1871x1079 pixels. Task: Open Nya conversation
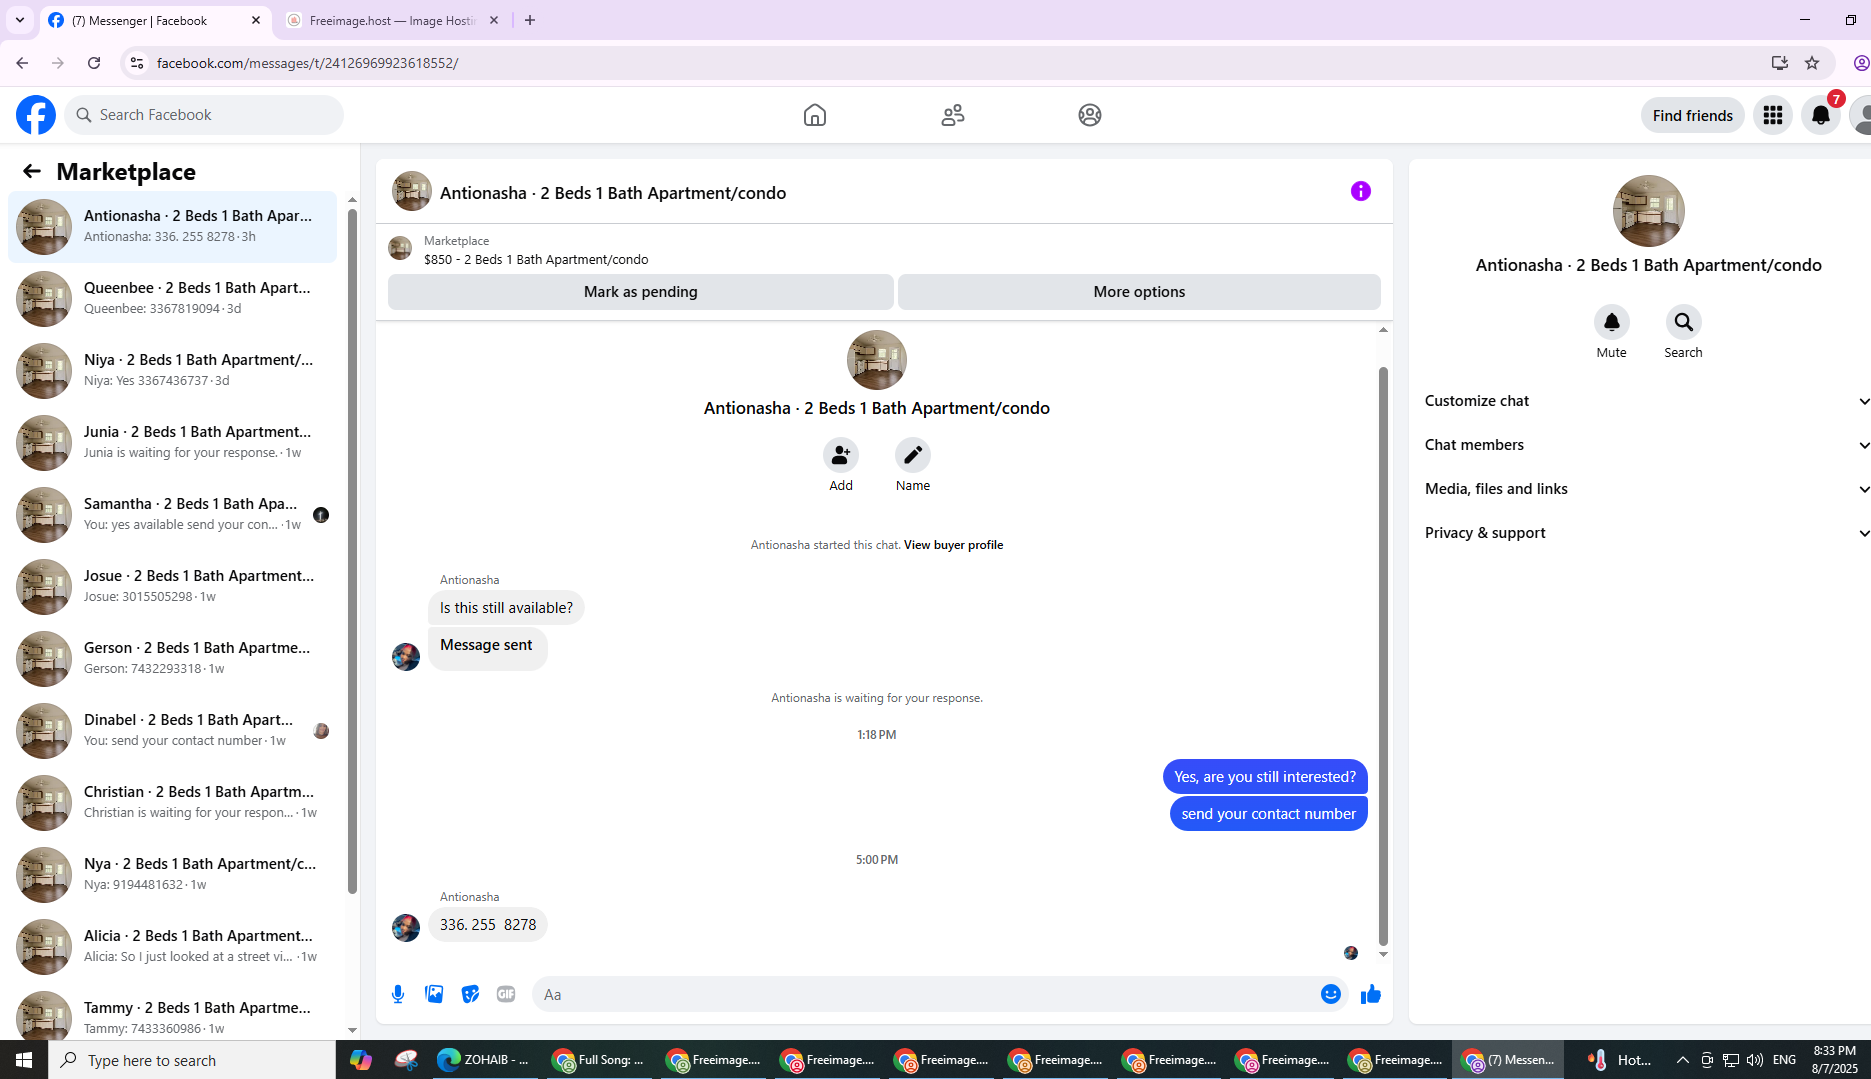pyautogui.click(x=172, y=875)
